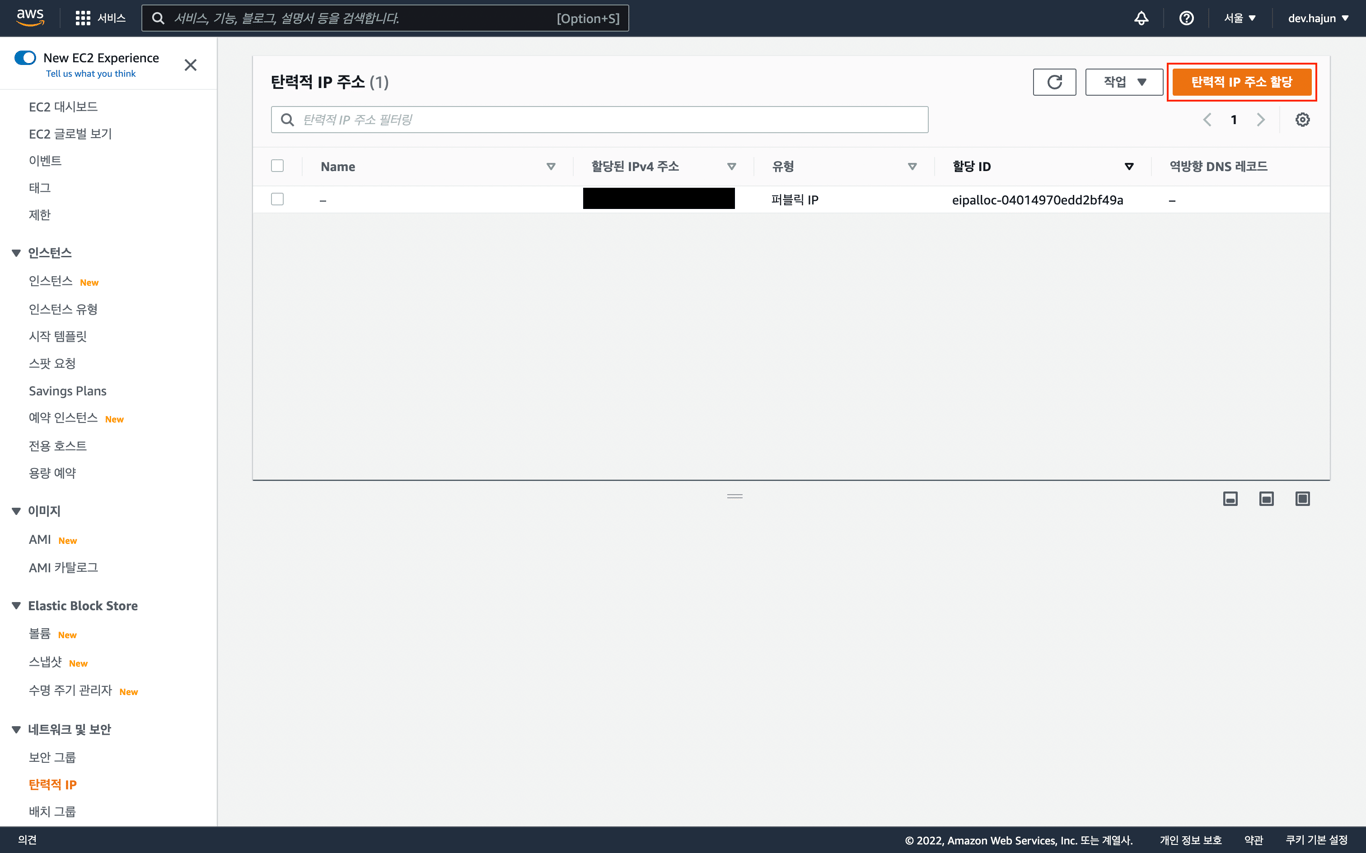1366x853 pixels.
Task: Refresh the elastic IP list
Action: point(1054,82)
